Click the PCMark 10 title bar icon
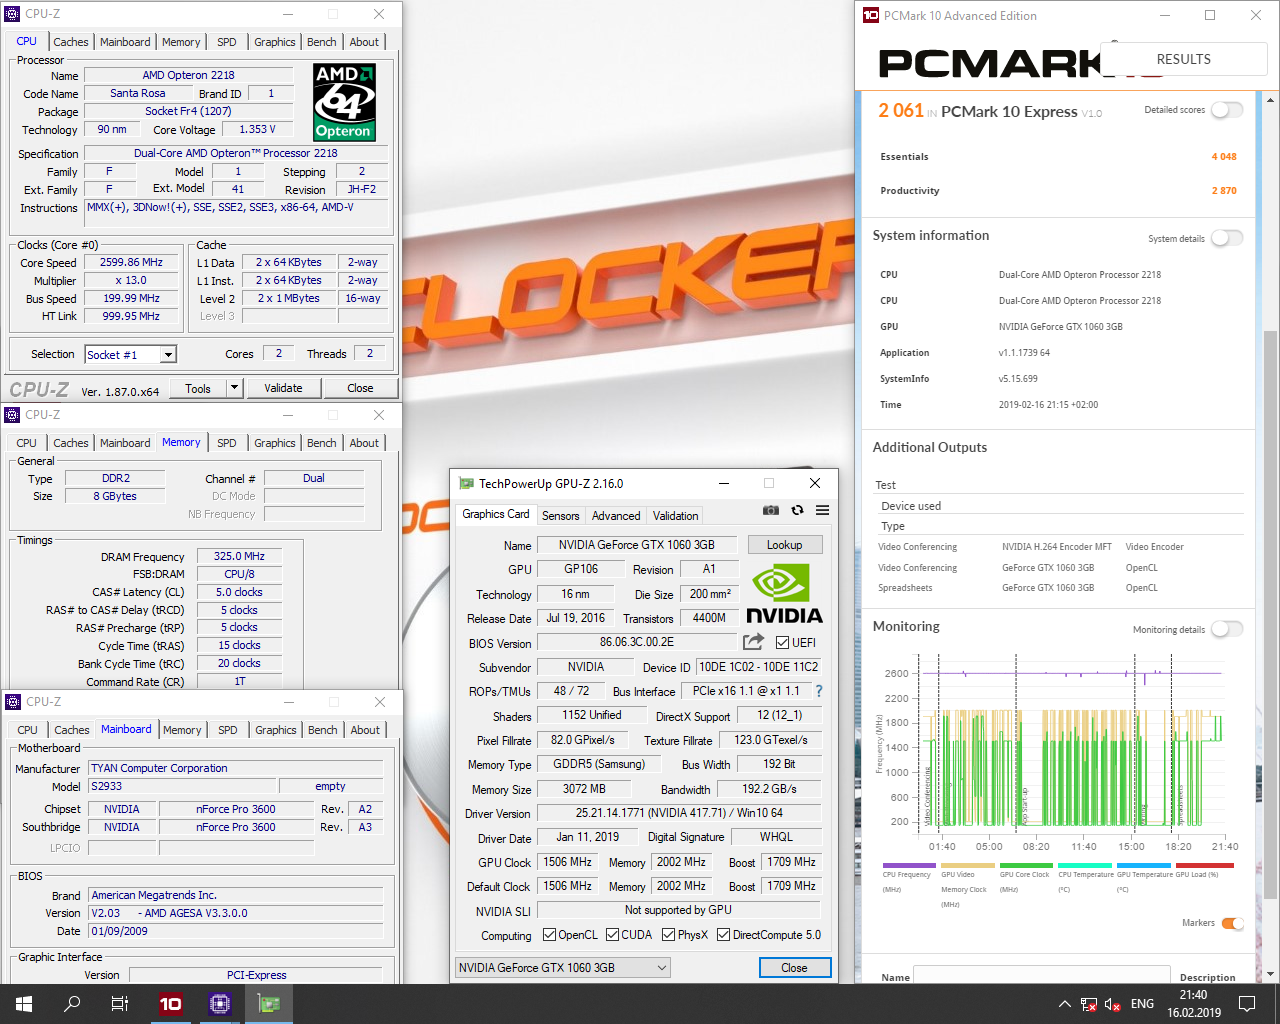The width and height of the screenshot is (1280, 1024). pyautogui.click(x=870, y=15)
